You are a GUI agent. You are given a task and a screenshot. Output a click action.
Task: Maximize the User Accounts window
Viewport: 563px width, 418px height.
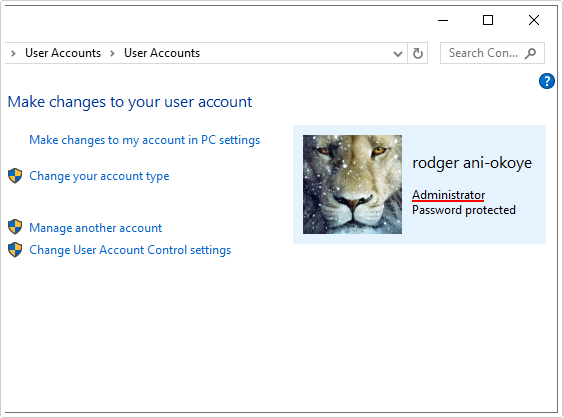tap(488, 20)
